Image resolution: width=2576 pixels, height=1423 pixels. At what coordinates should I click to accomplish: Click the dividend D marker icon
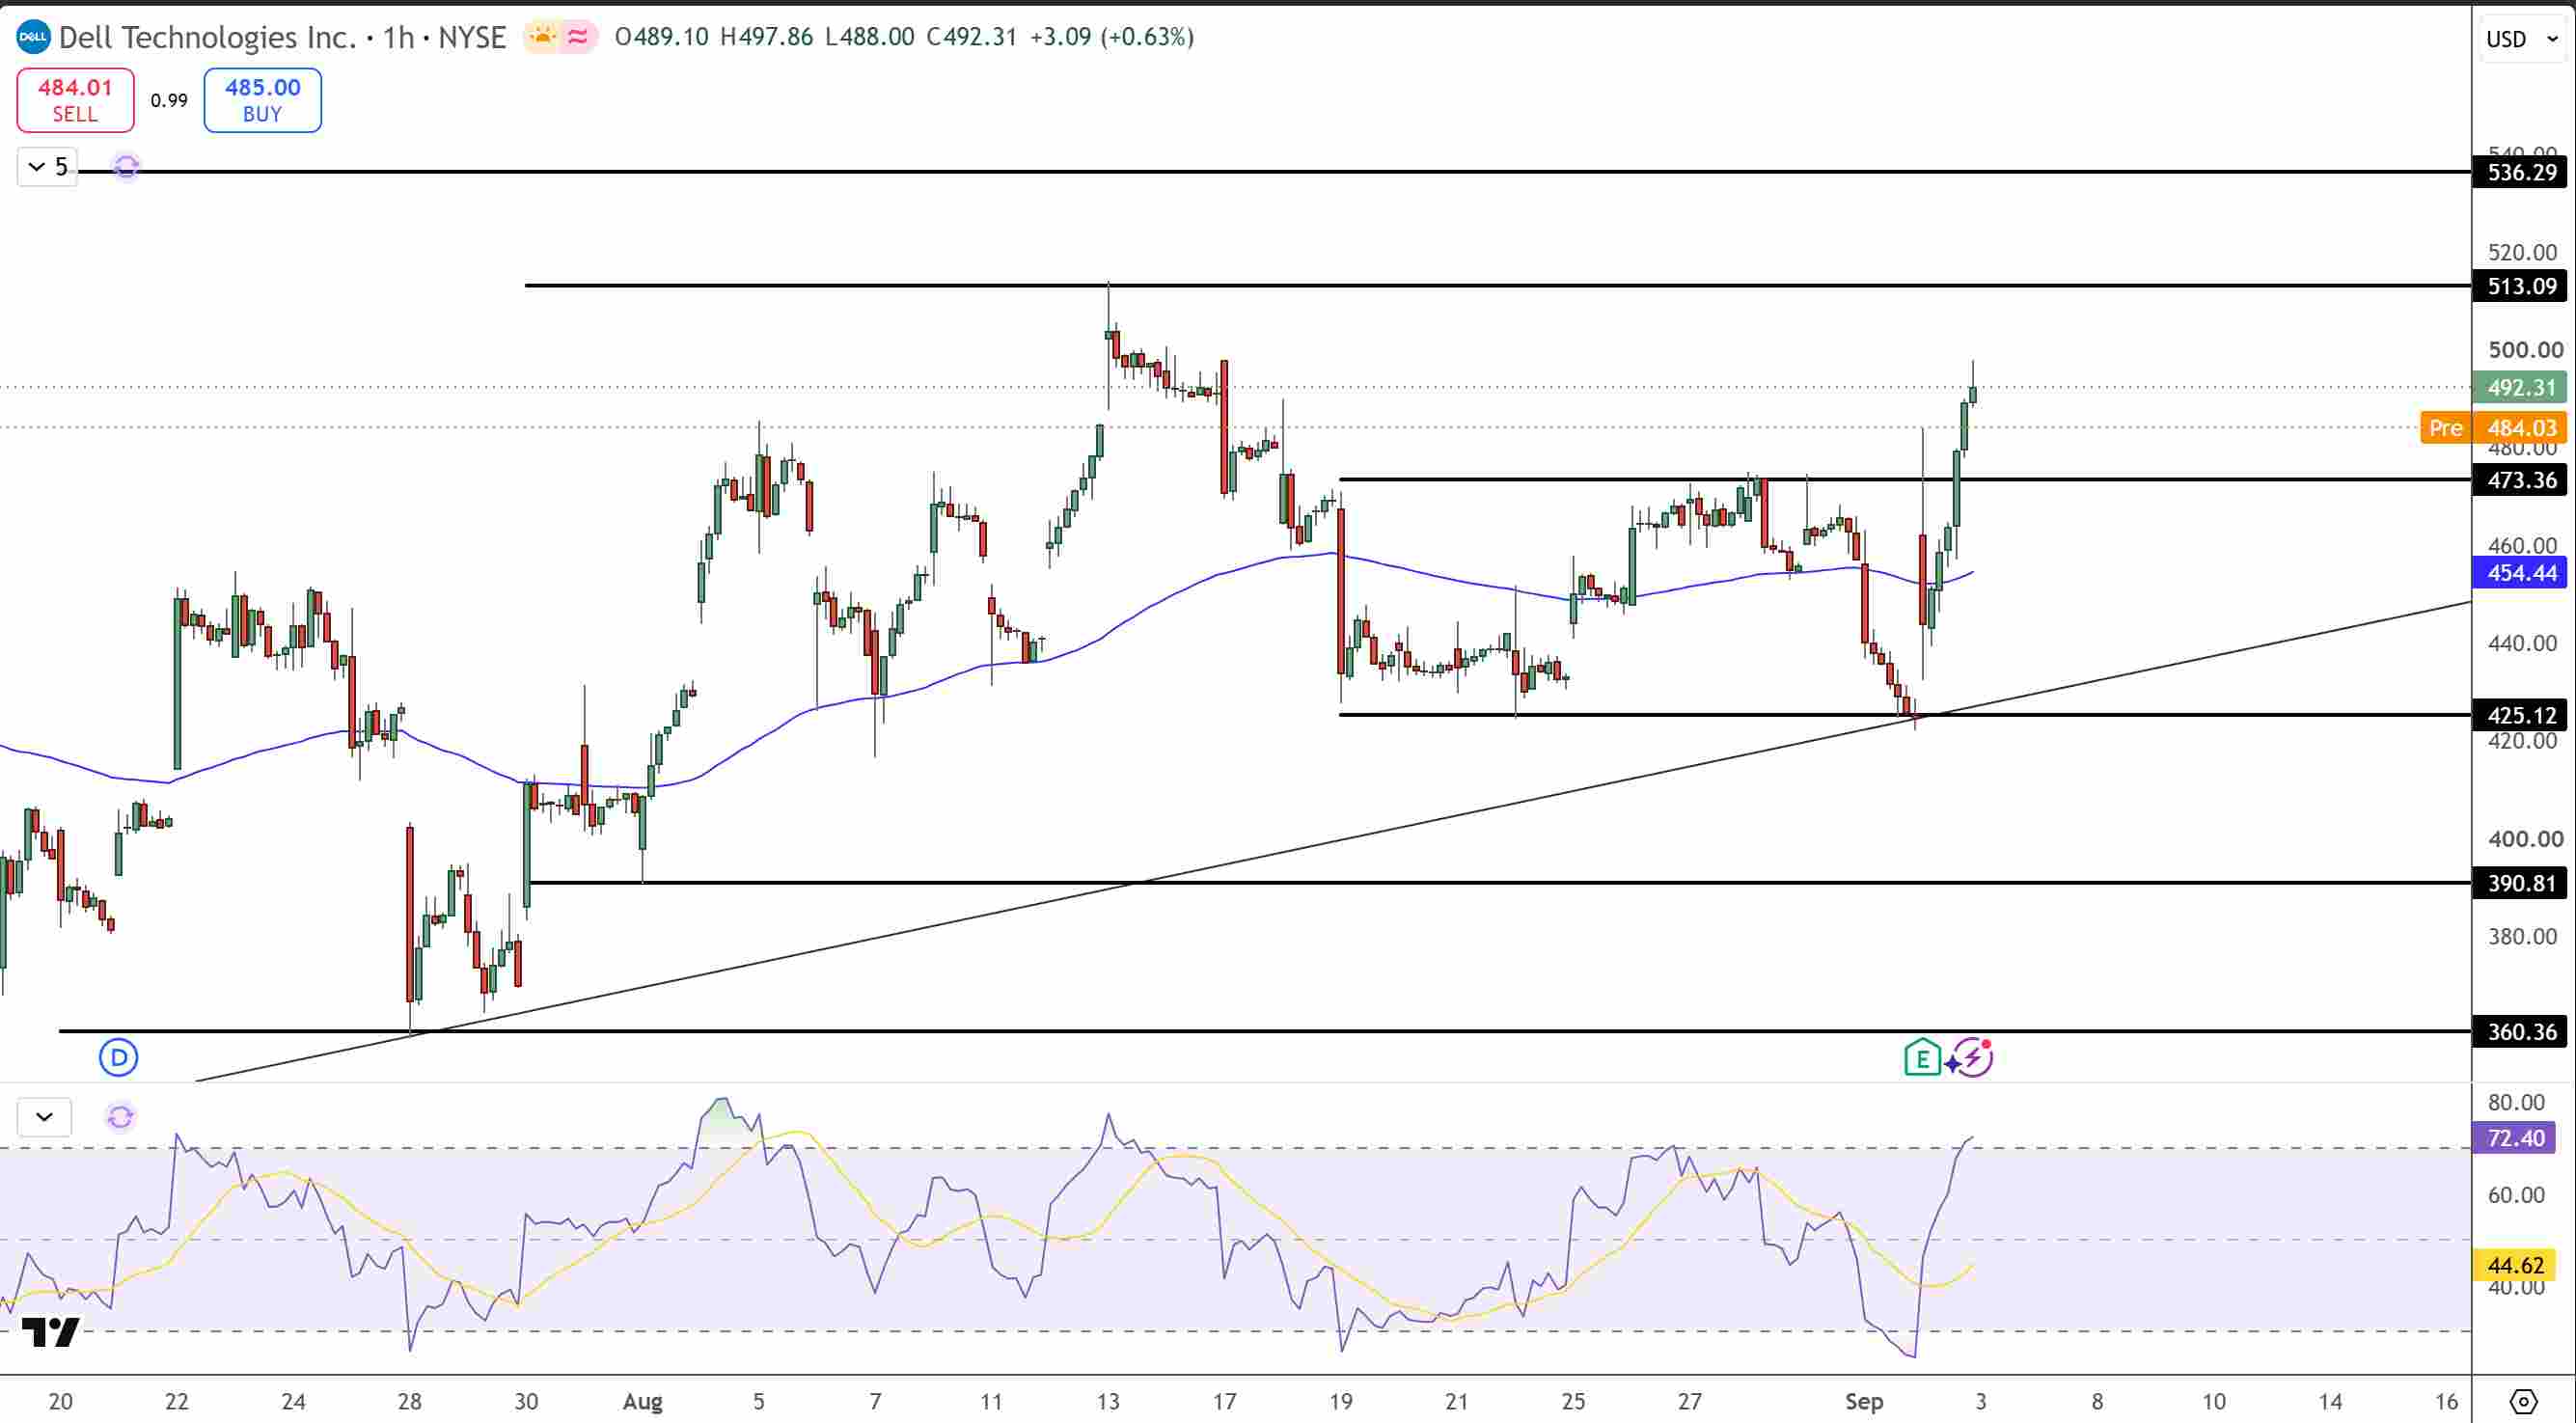[x=119, y=1057]
